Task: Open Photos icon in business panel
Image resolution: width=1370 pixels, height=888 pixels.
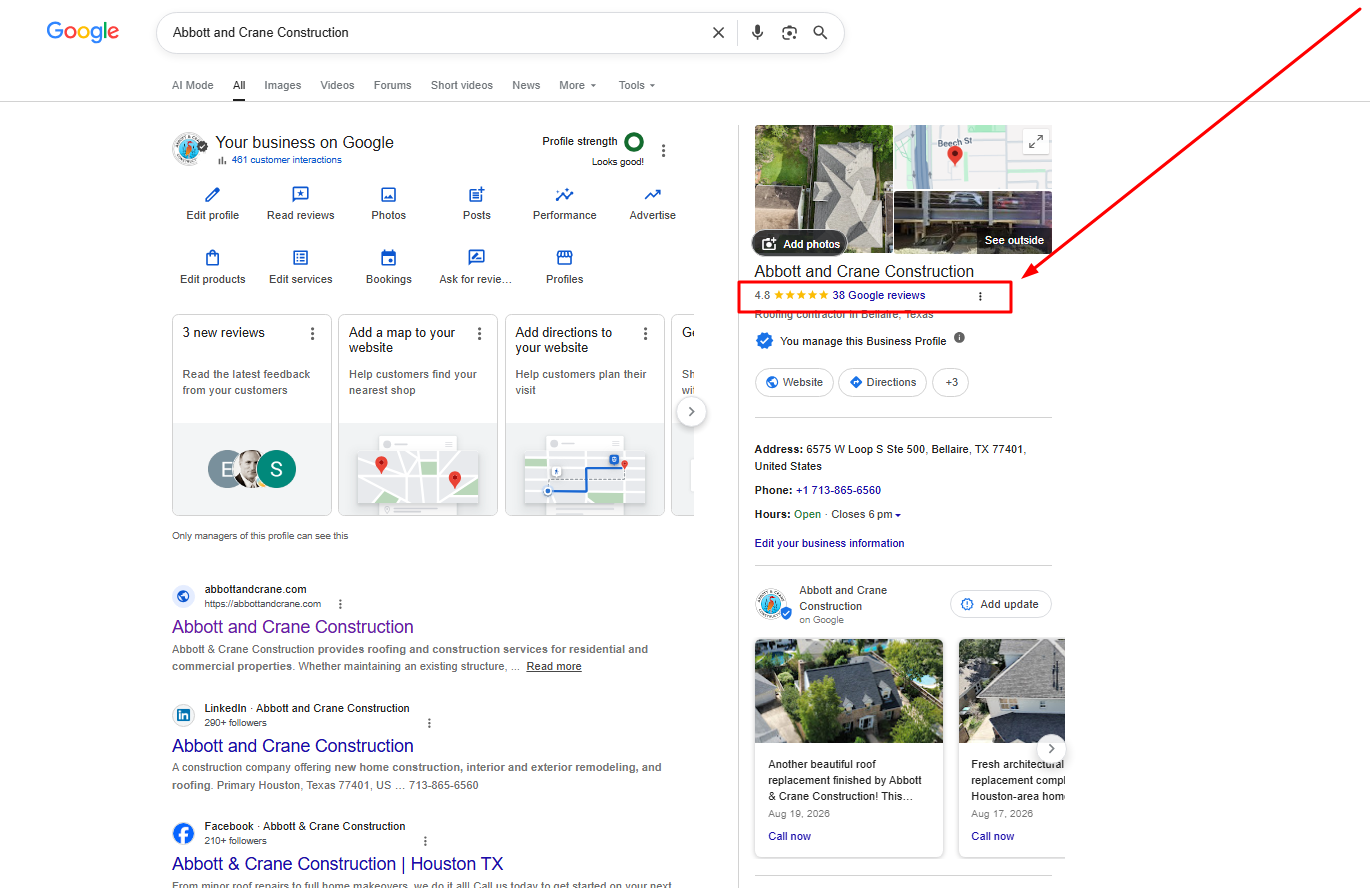Action: (388, 195)
